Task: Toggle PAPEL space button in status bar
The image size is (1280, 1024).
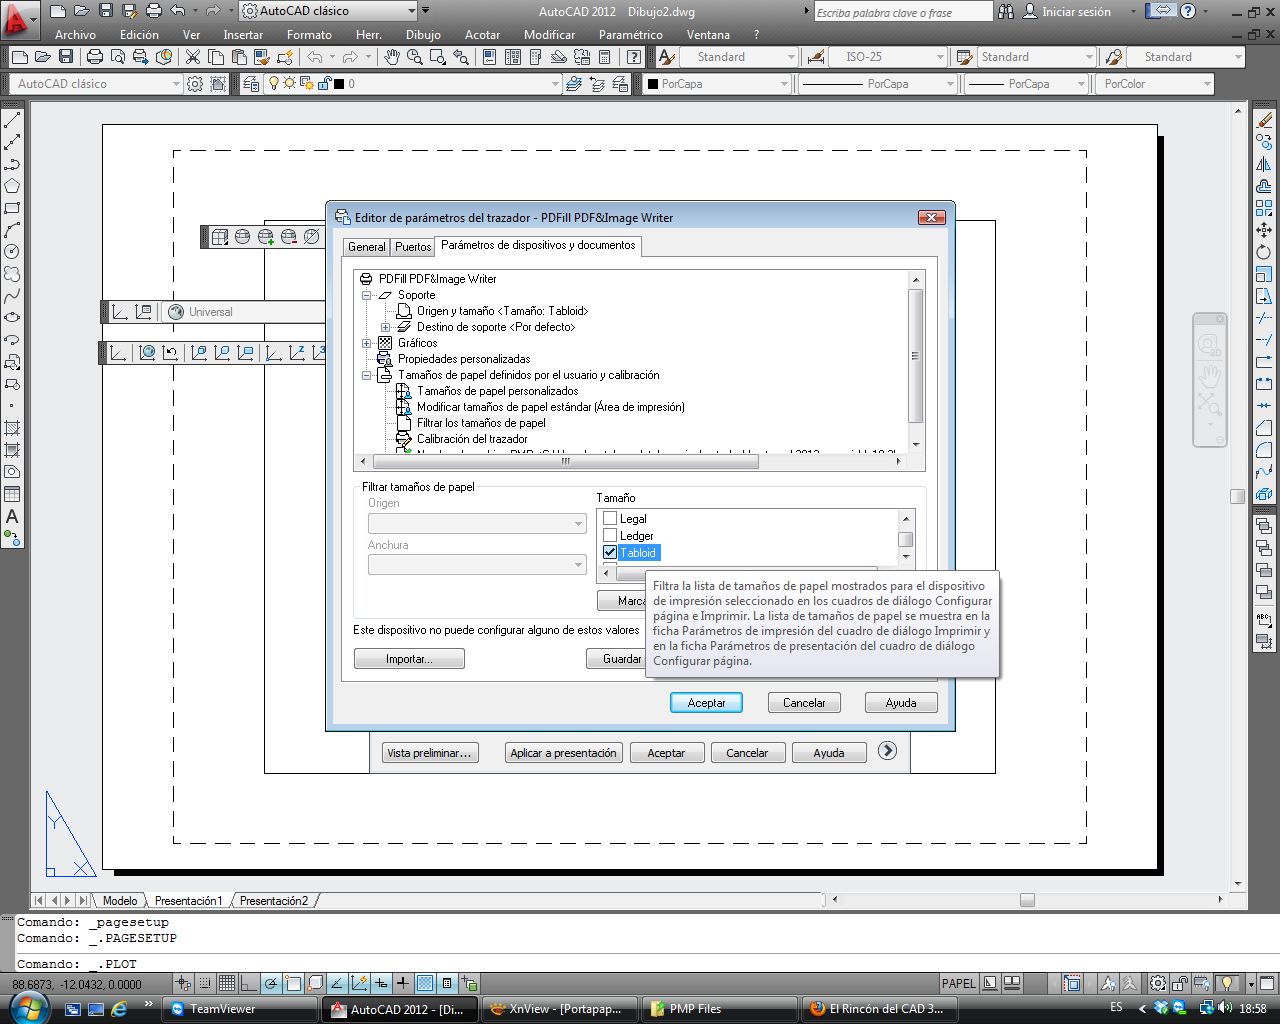Action: point(958,983)
